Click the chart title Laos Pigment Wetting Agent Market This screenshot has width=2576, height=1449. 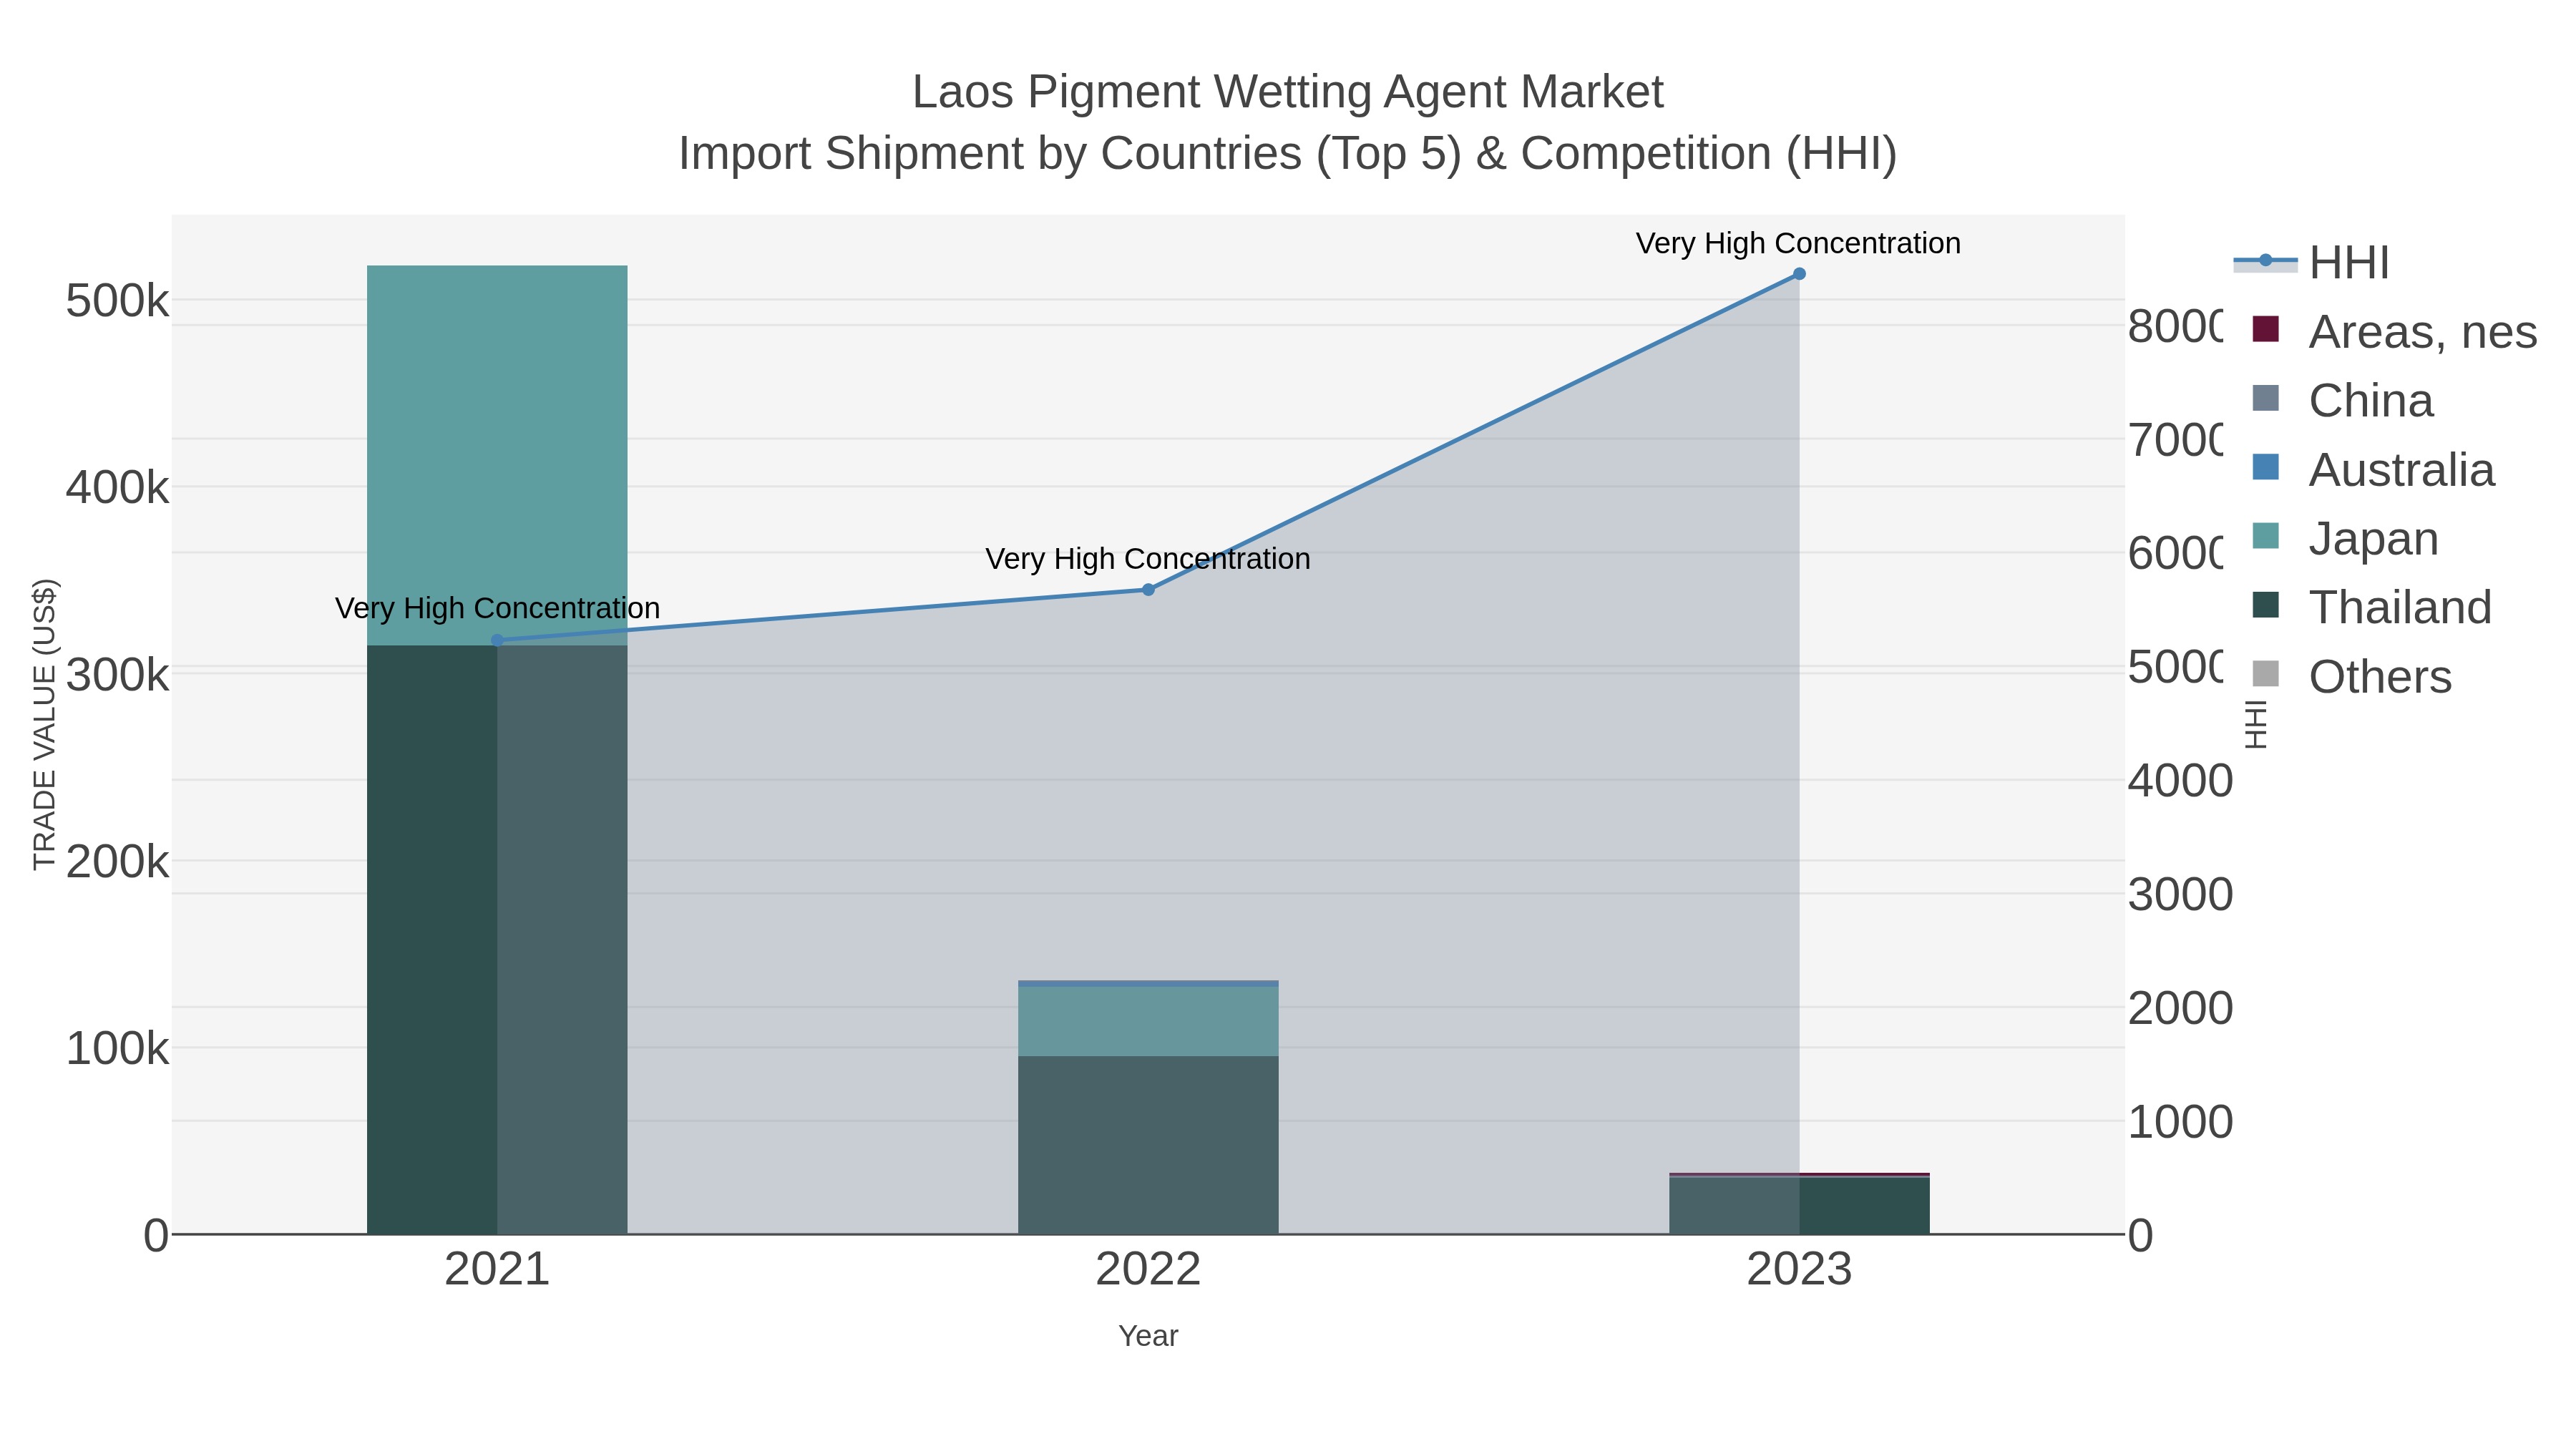pyautogui.click(x=1288, y=92)
